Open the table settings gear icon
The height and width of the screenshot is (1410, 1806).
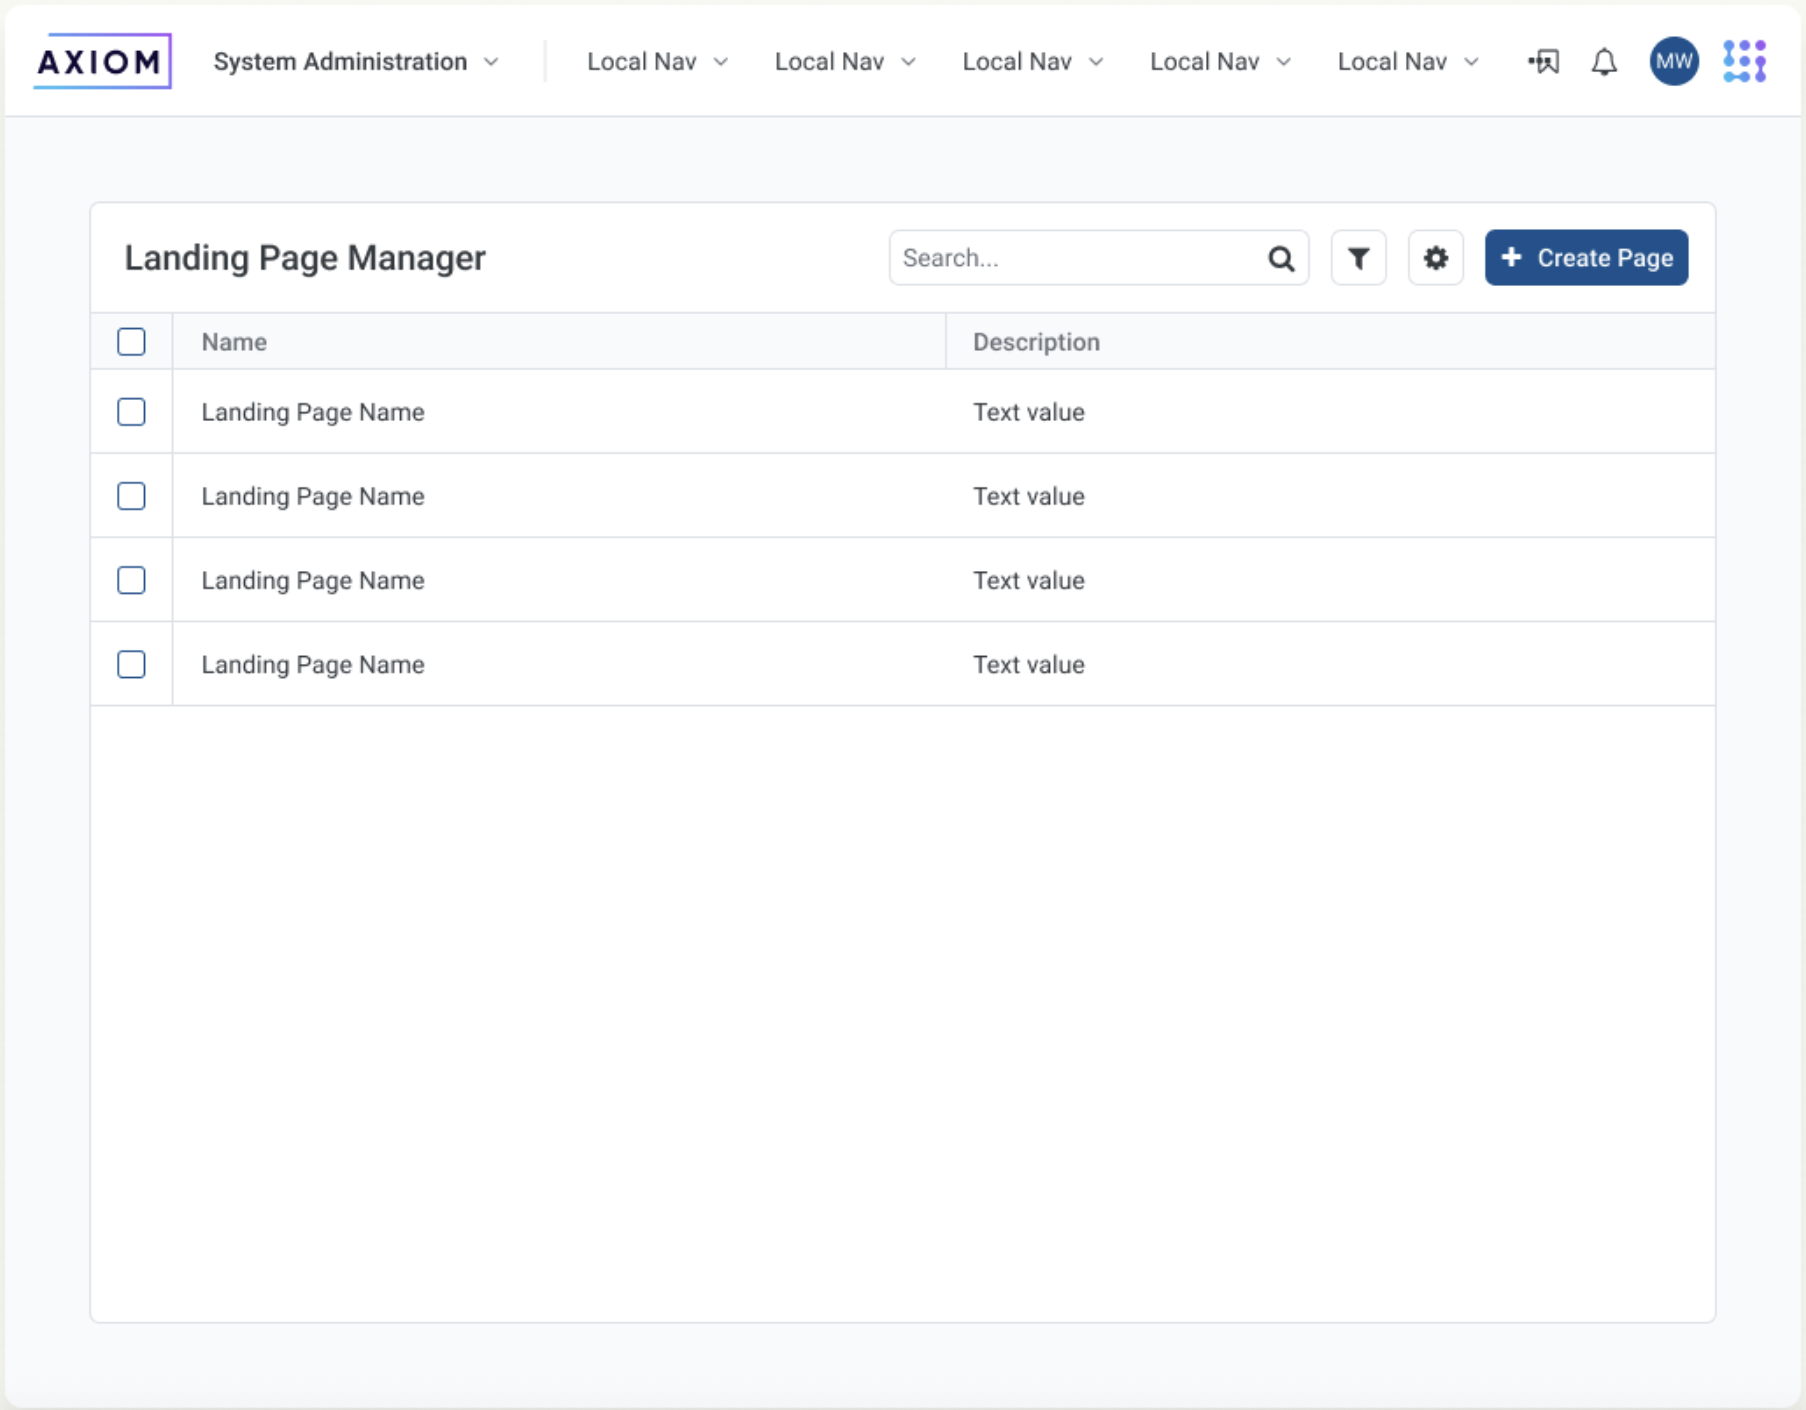[x=1435, y=257]
